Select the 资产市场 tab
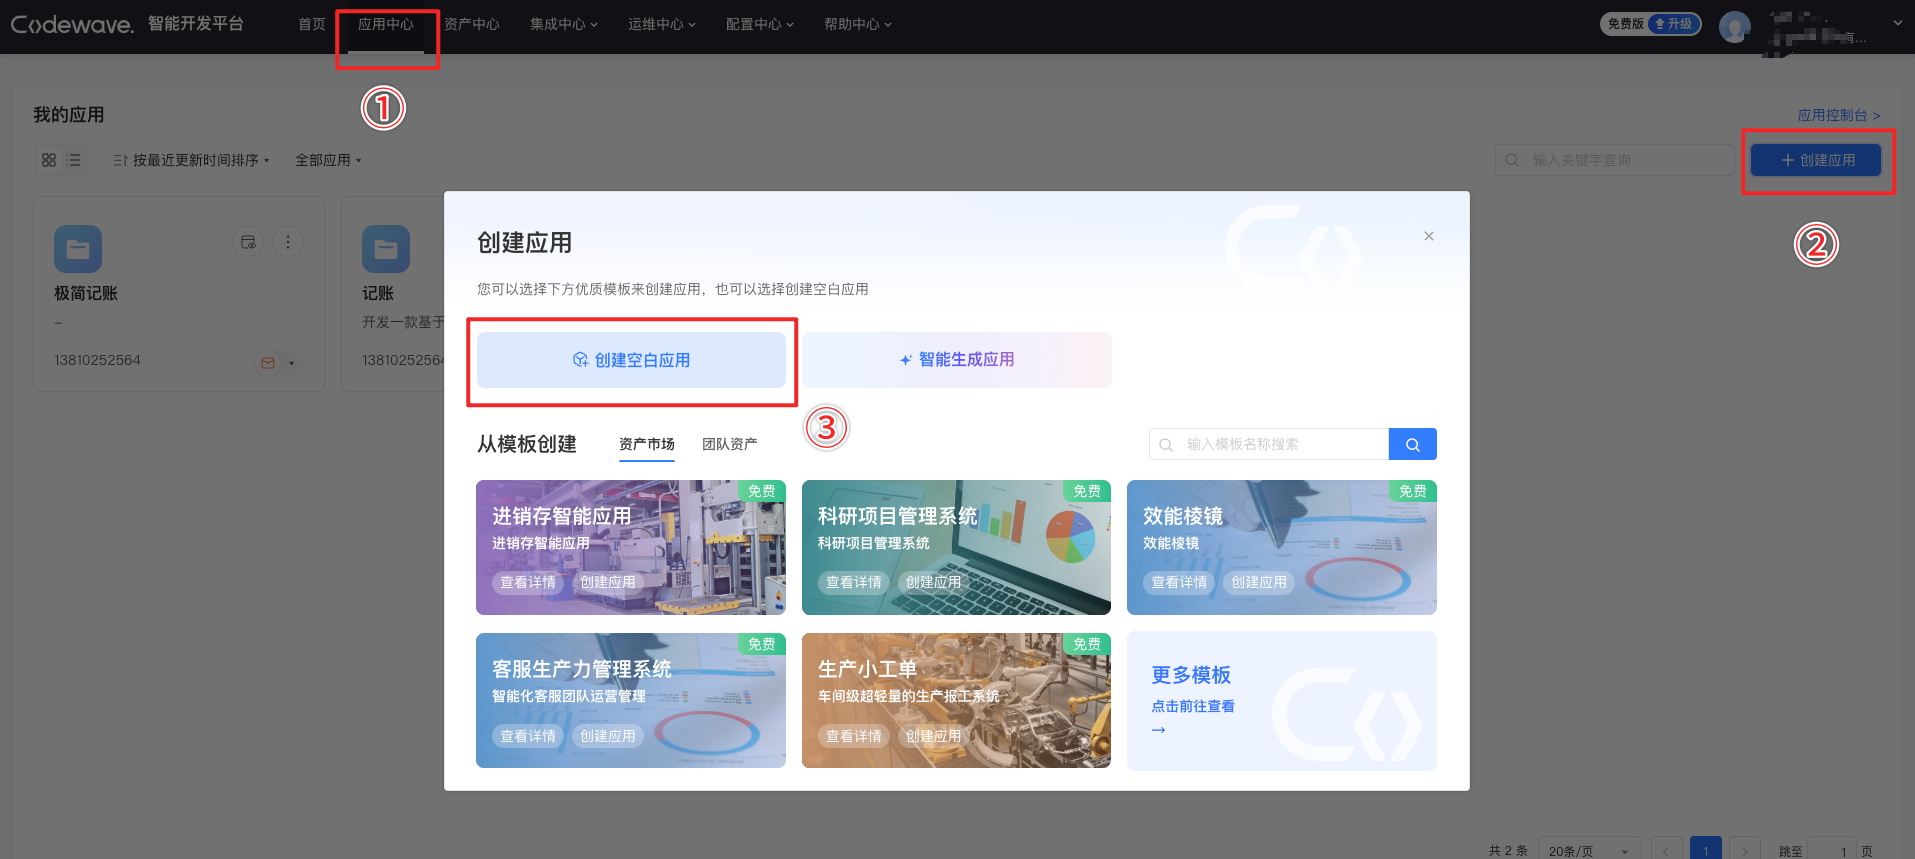Screen dimensions: 1915x859 [647, 444]
